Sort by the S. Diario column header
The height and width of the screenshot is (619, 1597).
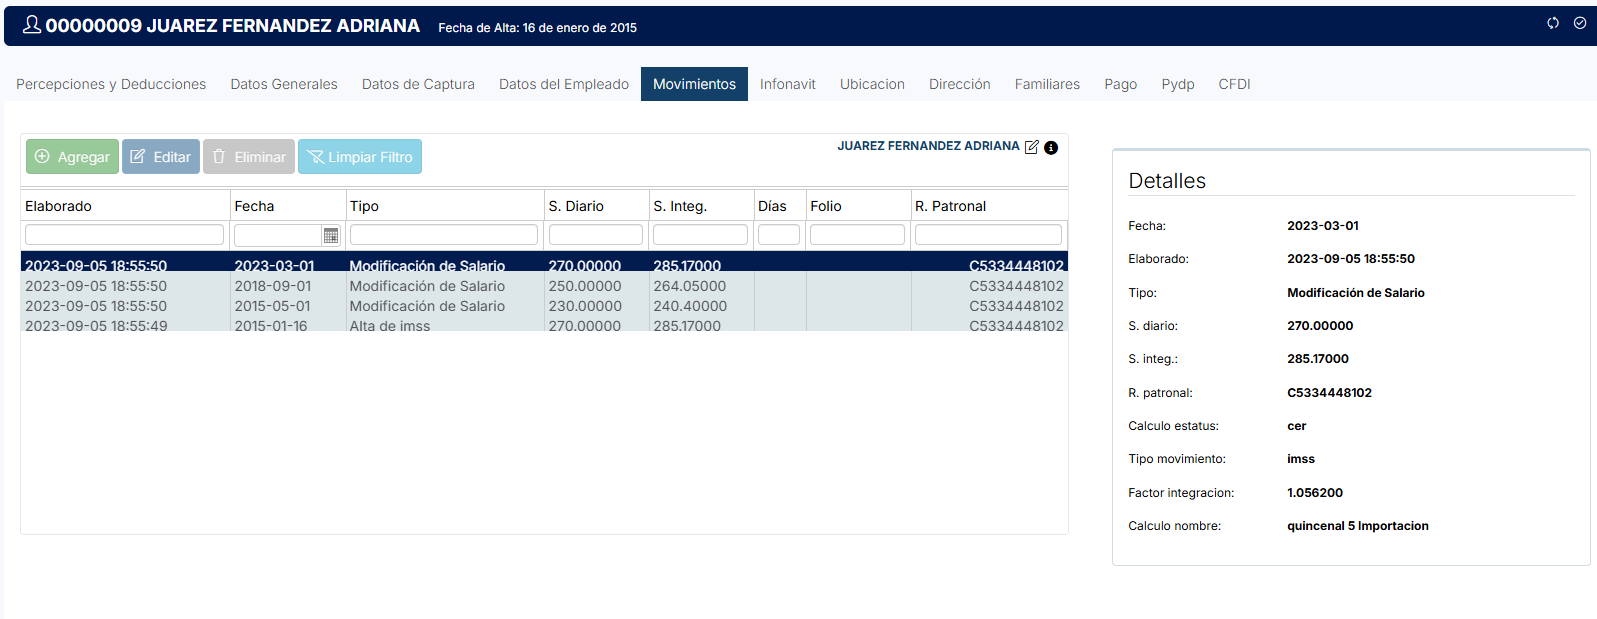point(576,206)
